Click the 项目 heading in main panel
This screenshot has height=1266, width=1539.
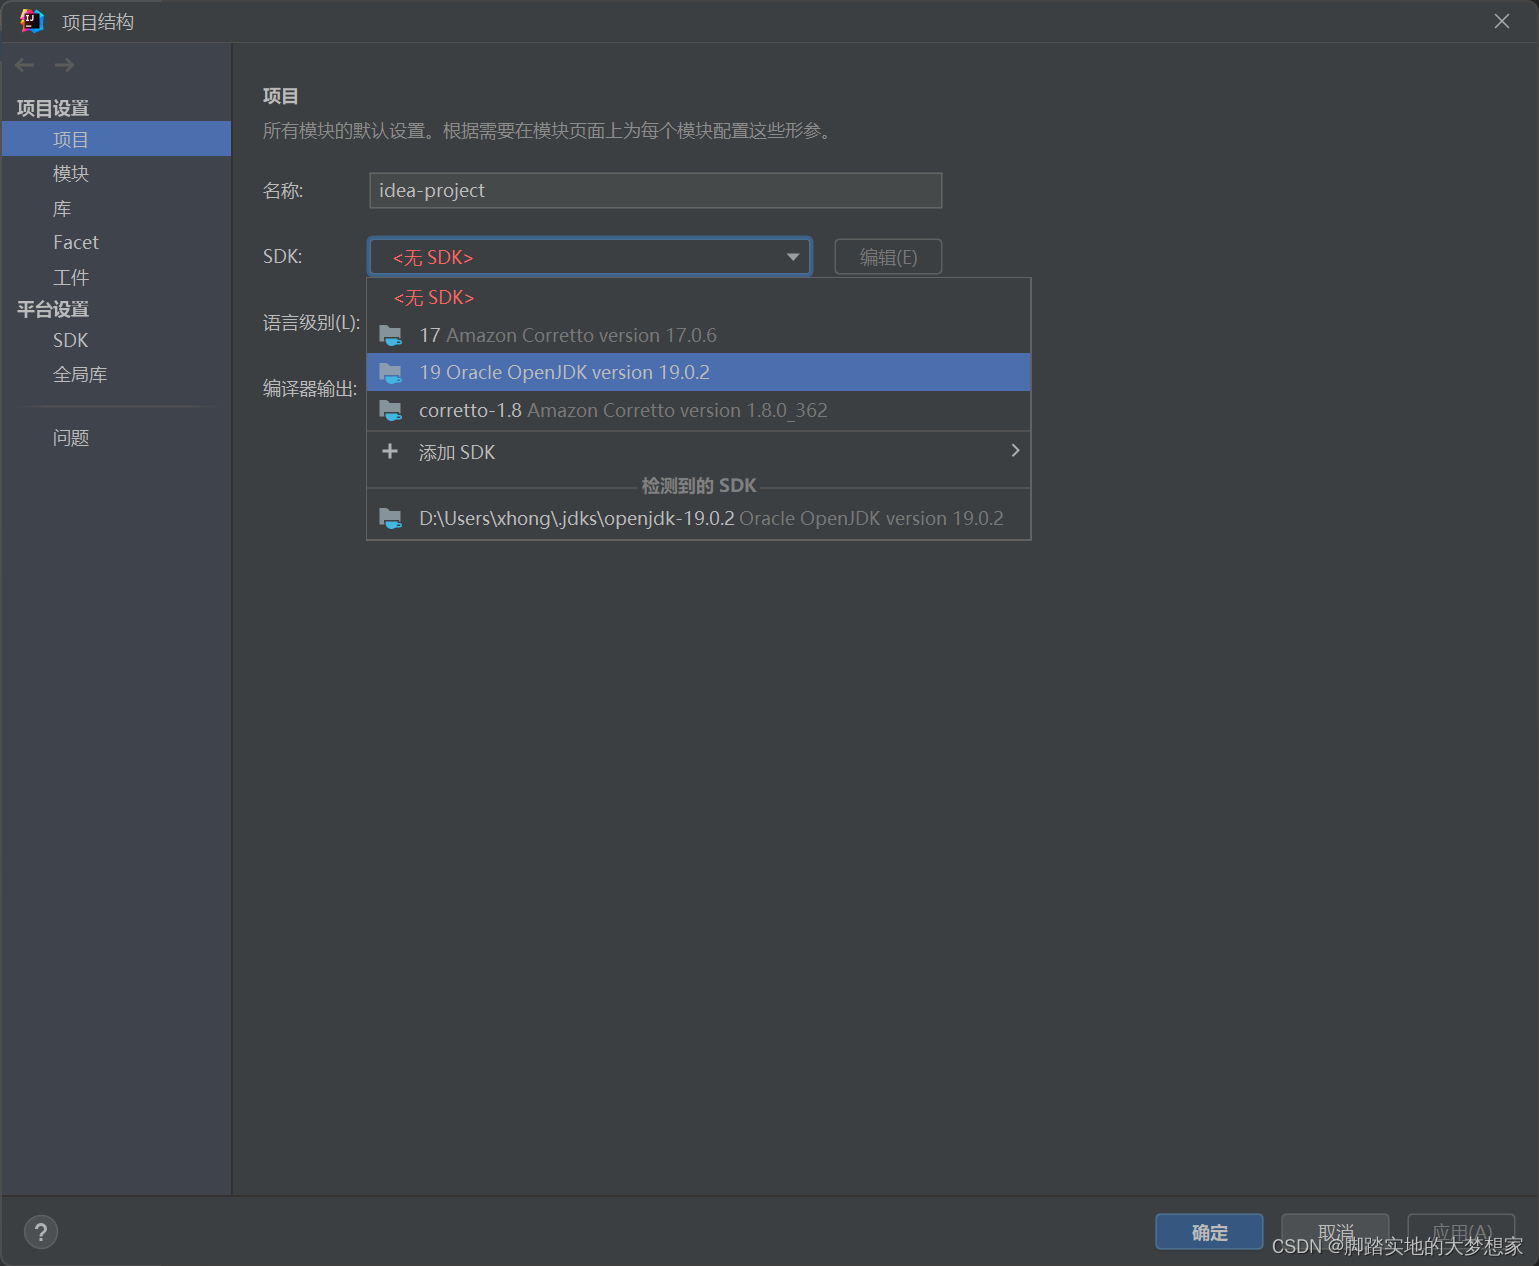point(281,96)
